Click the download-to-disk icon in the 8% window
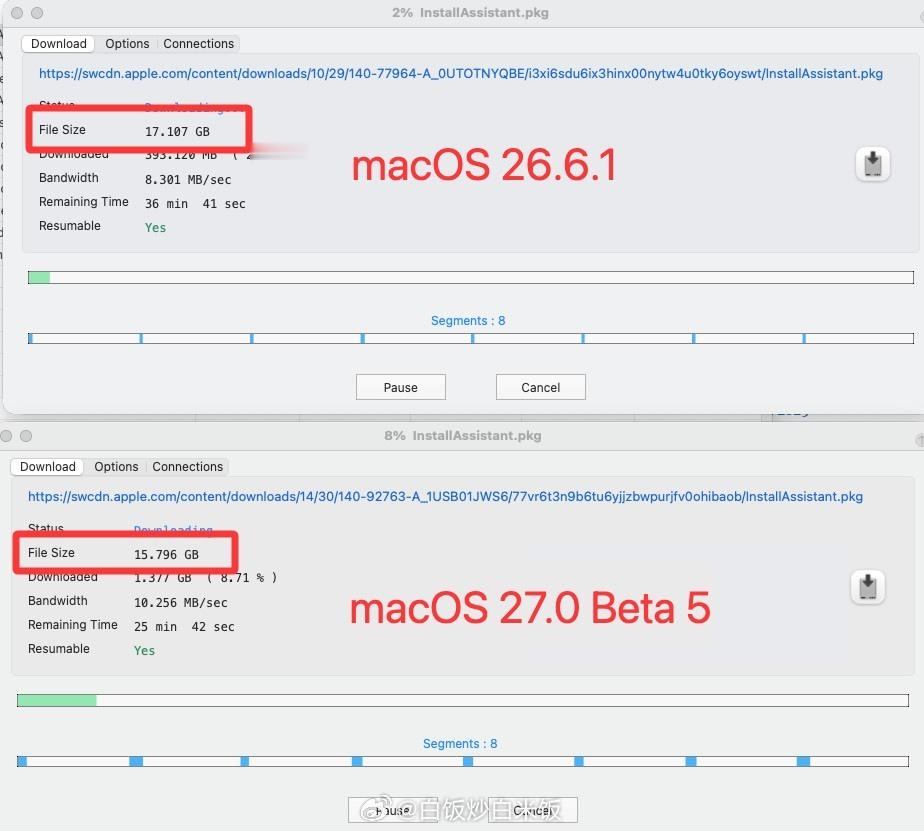 click(867, 587)
